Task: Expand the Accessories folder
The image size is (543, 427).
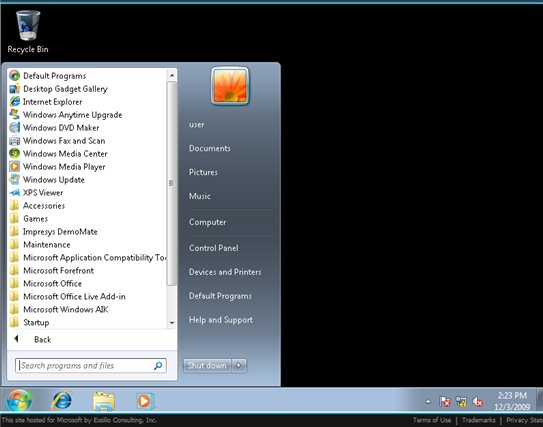Action: [37, 206]
